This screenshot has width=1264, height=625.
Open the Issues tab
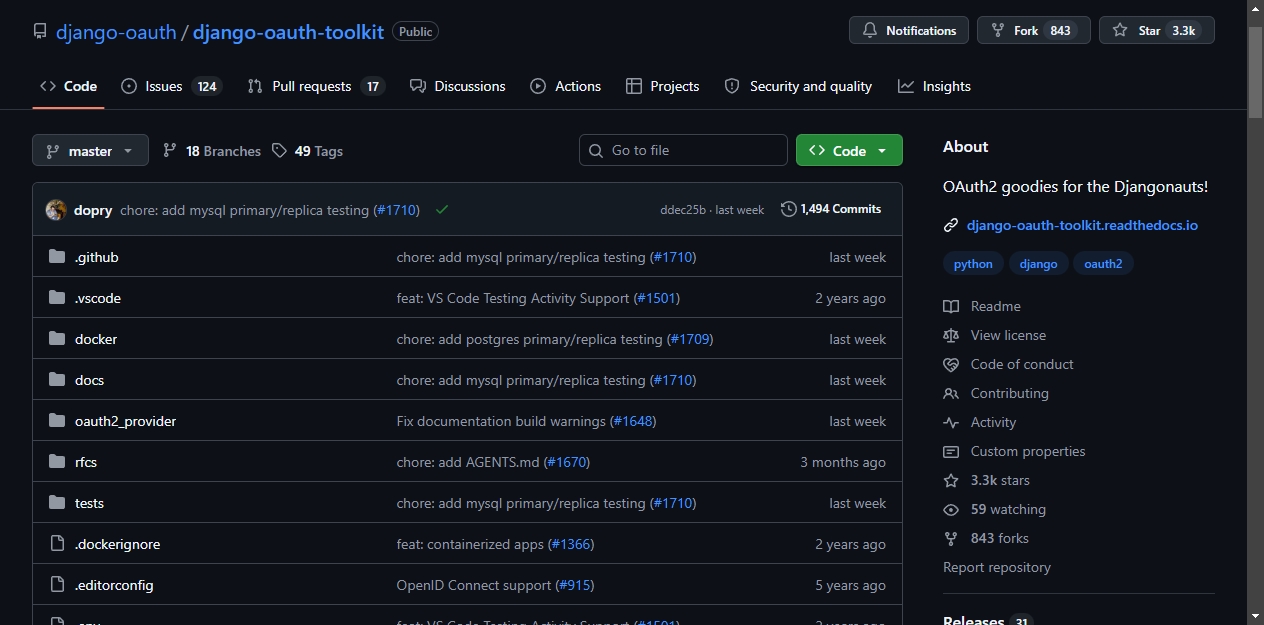[x=171, y=86]
